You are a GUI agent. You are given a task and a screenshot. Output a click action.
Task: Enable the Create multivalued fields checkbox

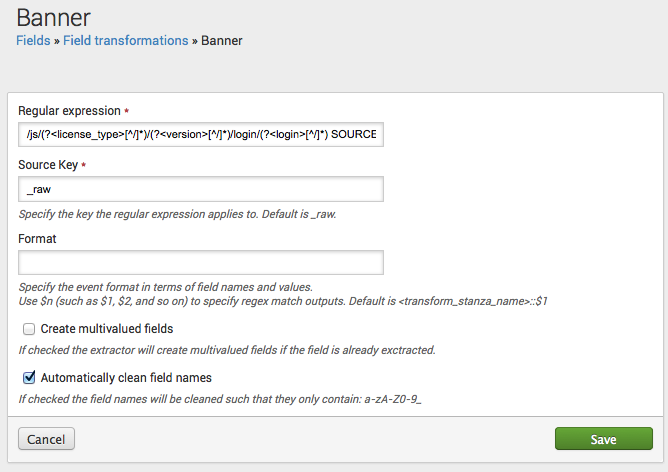pyautogui.click(x=29, y=329)
